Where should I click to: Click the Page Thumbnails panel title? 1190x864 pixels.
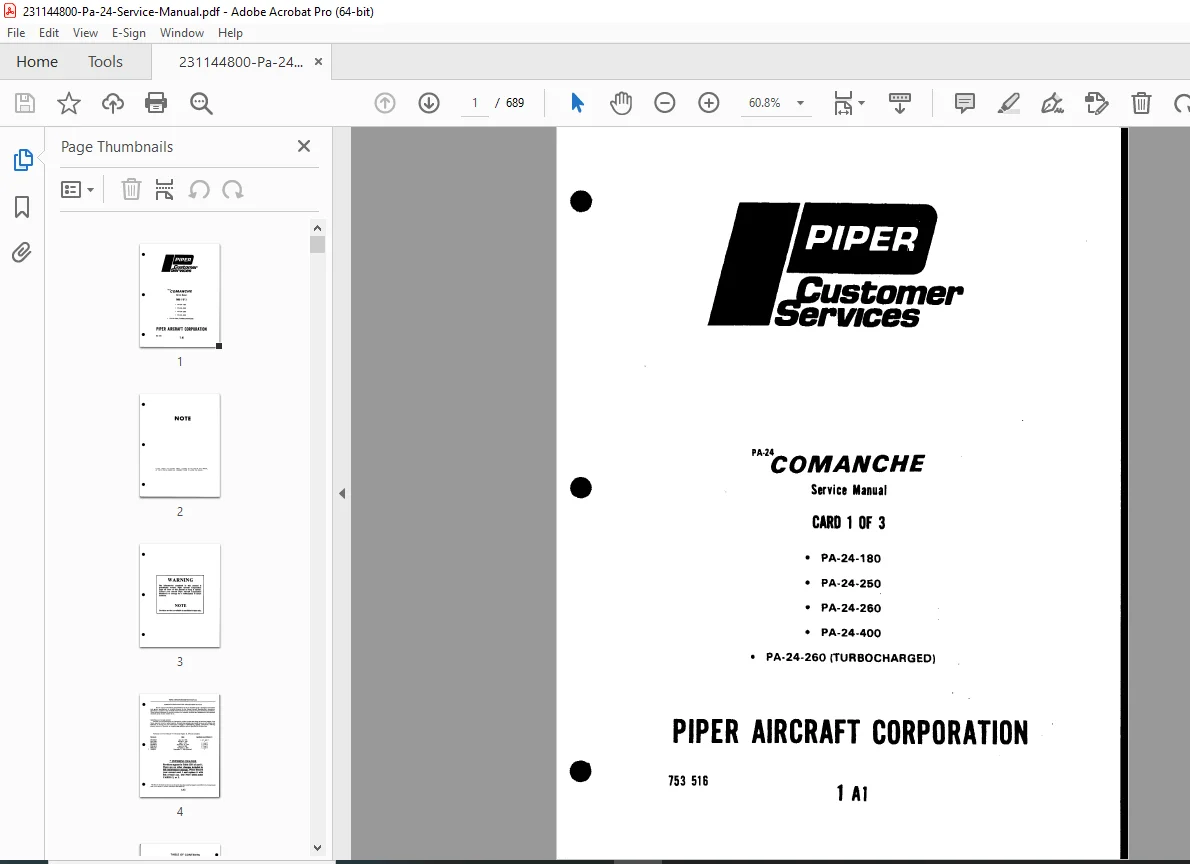117,147
